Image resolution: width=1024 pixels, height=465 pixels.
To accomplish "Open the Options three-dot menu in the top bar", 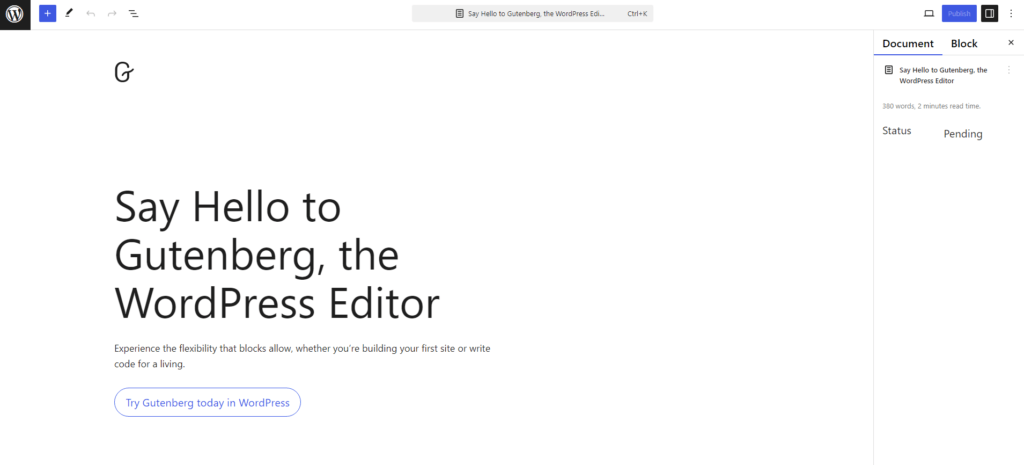I will 1011,14.
